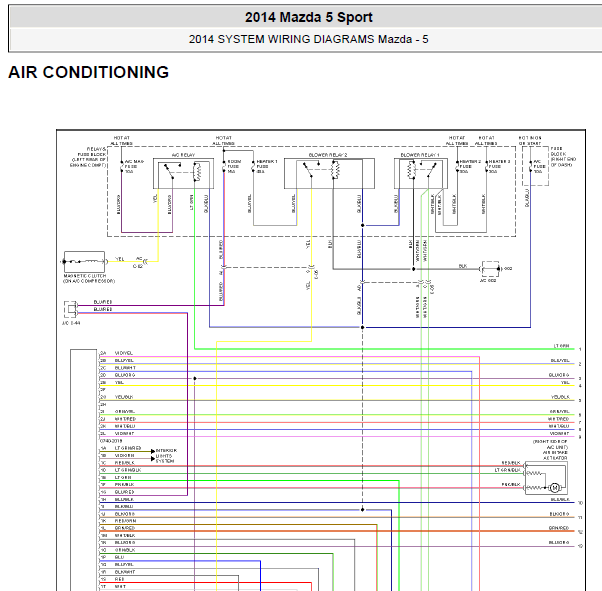Click 'BLK' wire label near ground connector
The width and height of the screenshot is (602, 591).
[x=463, y=266]
